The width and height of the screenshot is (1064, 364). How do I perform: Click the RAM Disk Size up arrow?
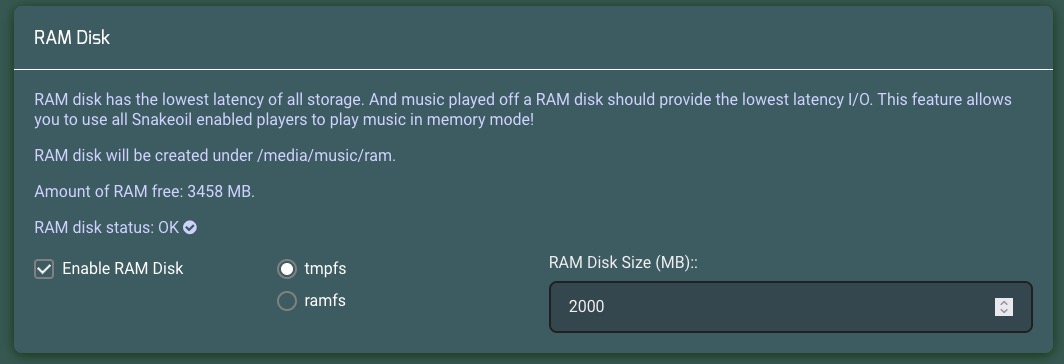(1004, 302)
